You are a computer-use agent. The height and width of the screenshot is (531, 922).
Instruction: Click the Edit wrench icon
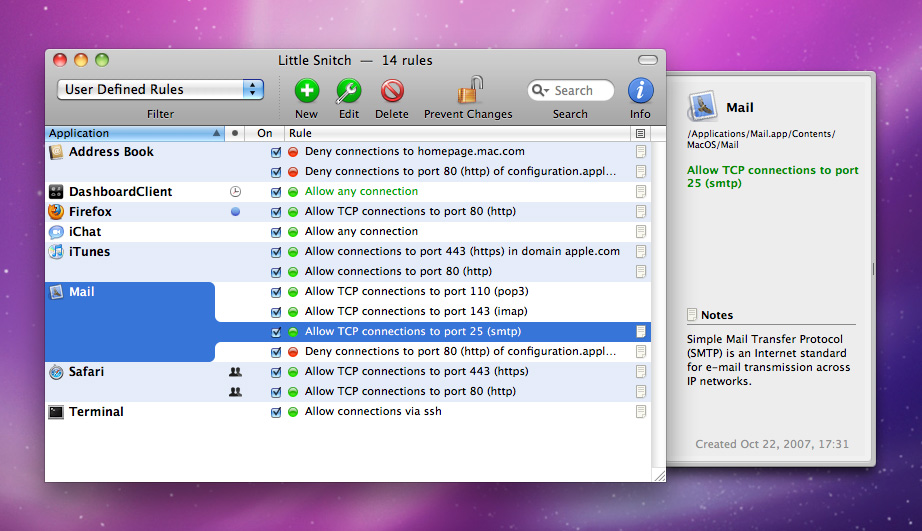pos(348,91)
